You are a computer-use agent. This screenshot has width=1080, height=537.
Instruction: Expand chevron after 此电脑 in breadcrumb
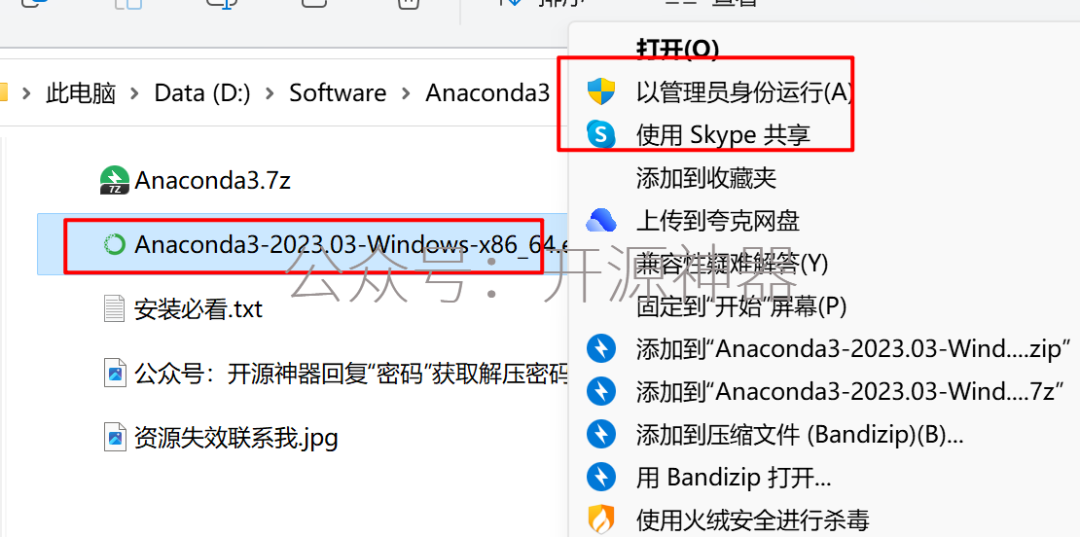135,92
